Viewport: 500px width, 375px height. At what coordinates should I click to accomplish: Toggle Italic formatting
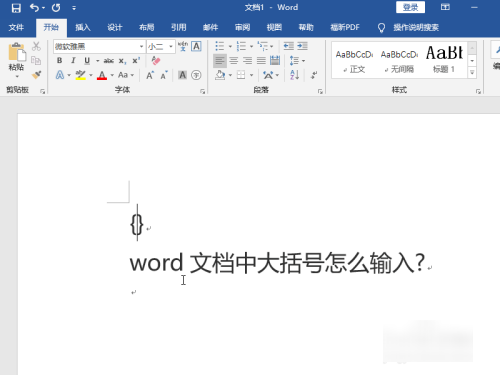click(x=73, y=61)
